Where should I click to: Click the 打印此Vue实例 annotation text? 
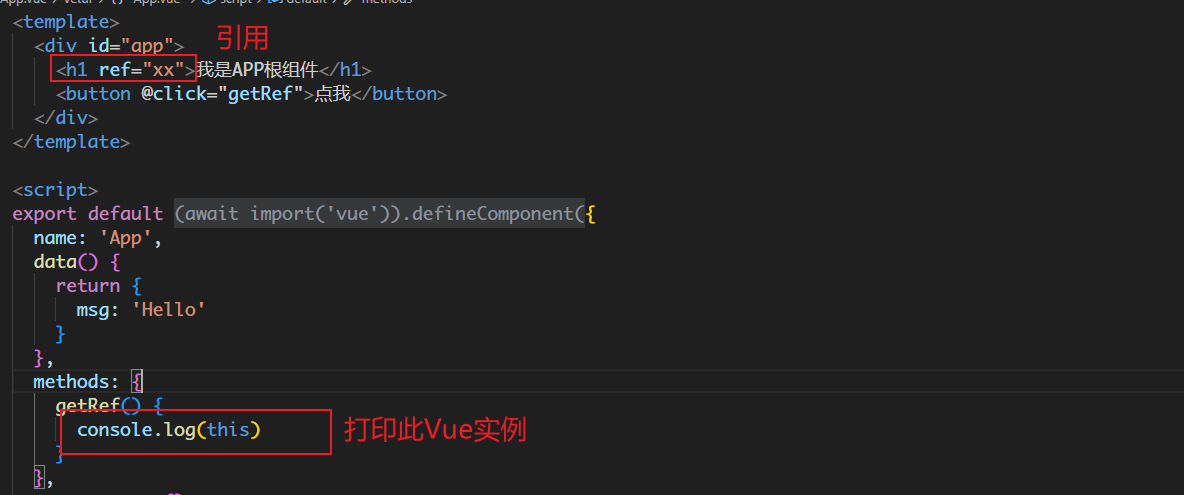point(435,430)
